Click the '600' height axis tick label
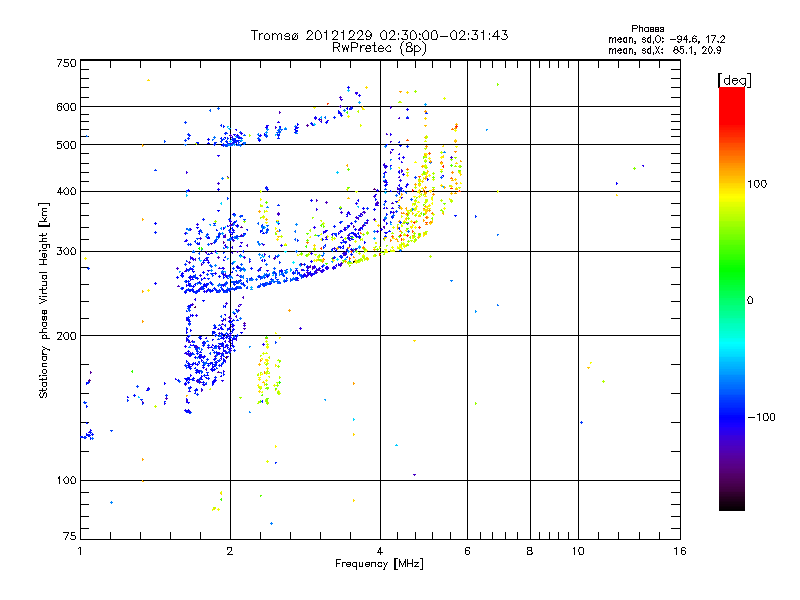The height and width of the screenshot is (600, 800). coord(67,107)
